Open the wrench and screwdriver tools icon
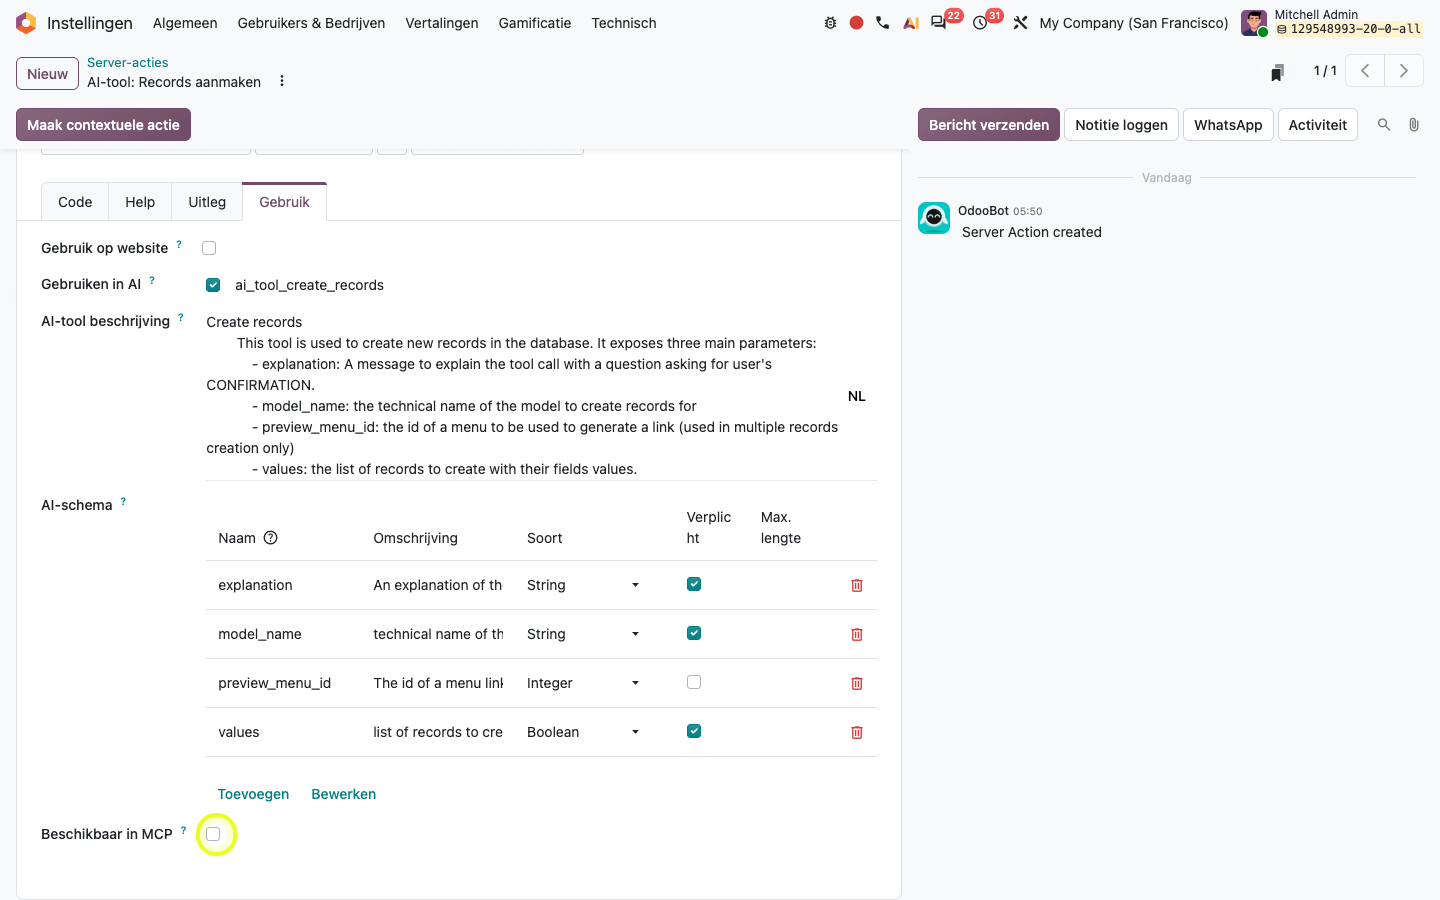Image resolution: width=1440 pixels, height=900 pixels. coord(1020,23)
